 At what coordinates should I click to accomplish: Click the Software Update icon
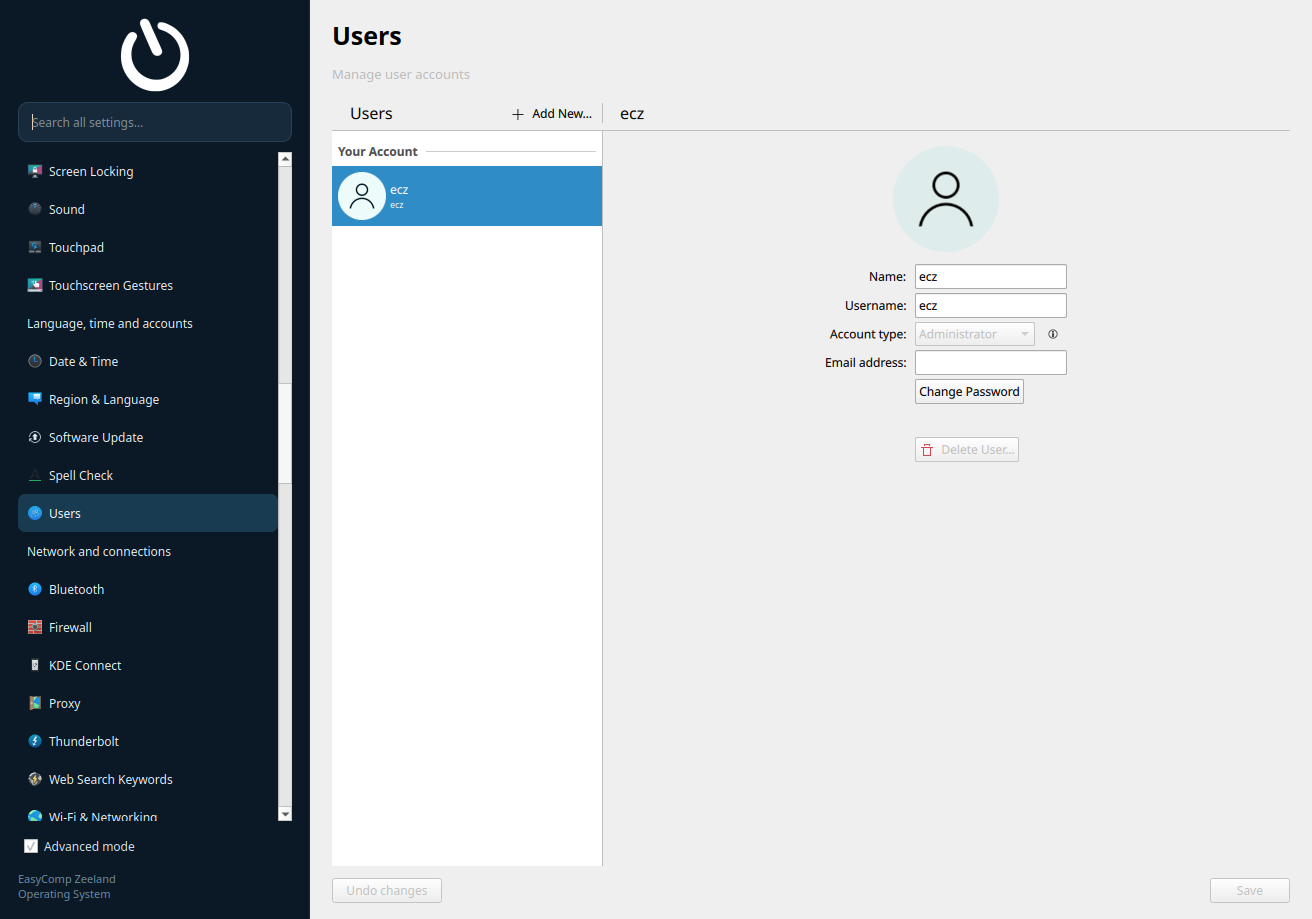pos(35,437)
